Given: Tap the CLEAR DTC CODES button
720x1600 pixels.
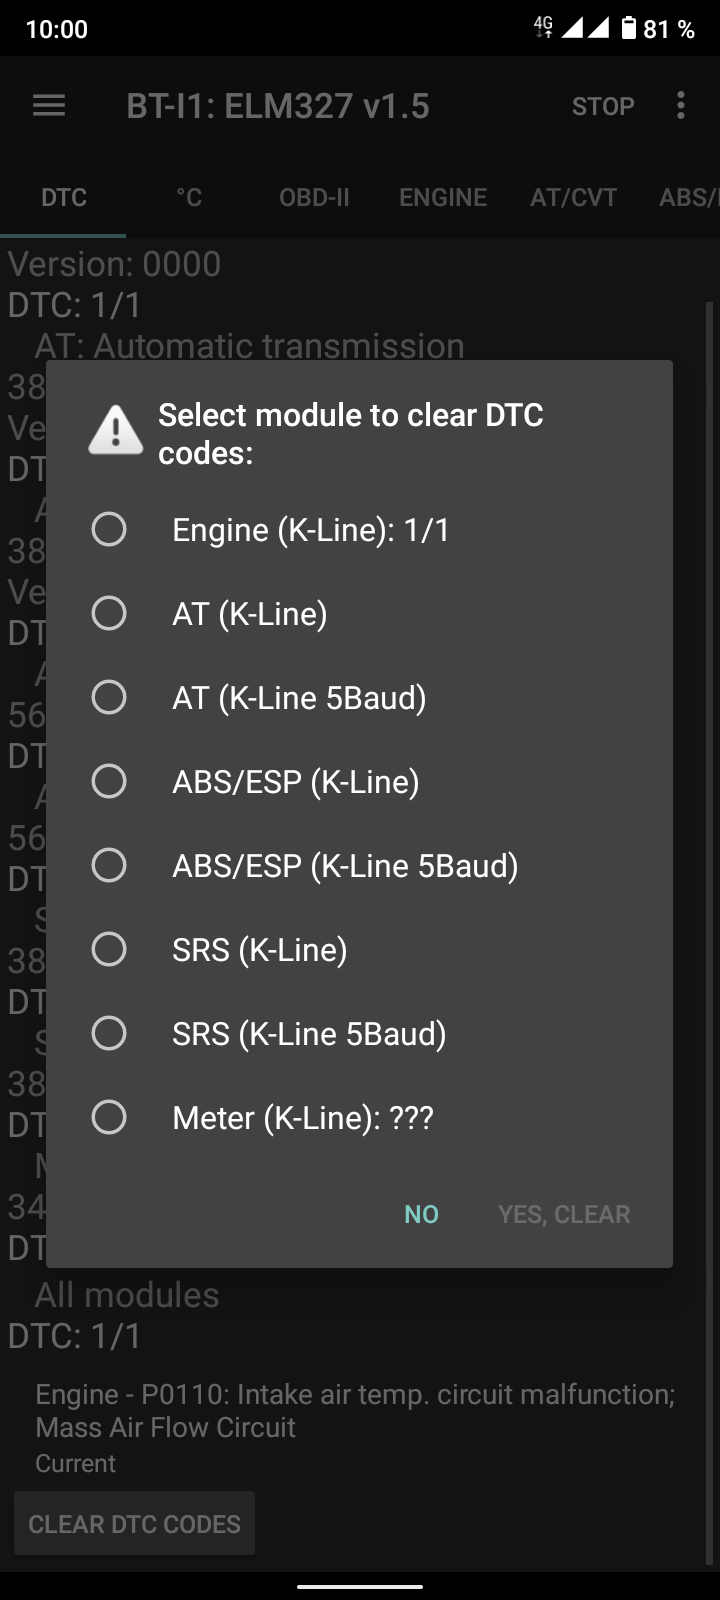Looking at the screenshot, I should tap(134, 1523).
